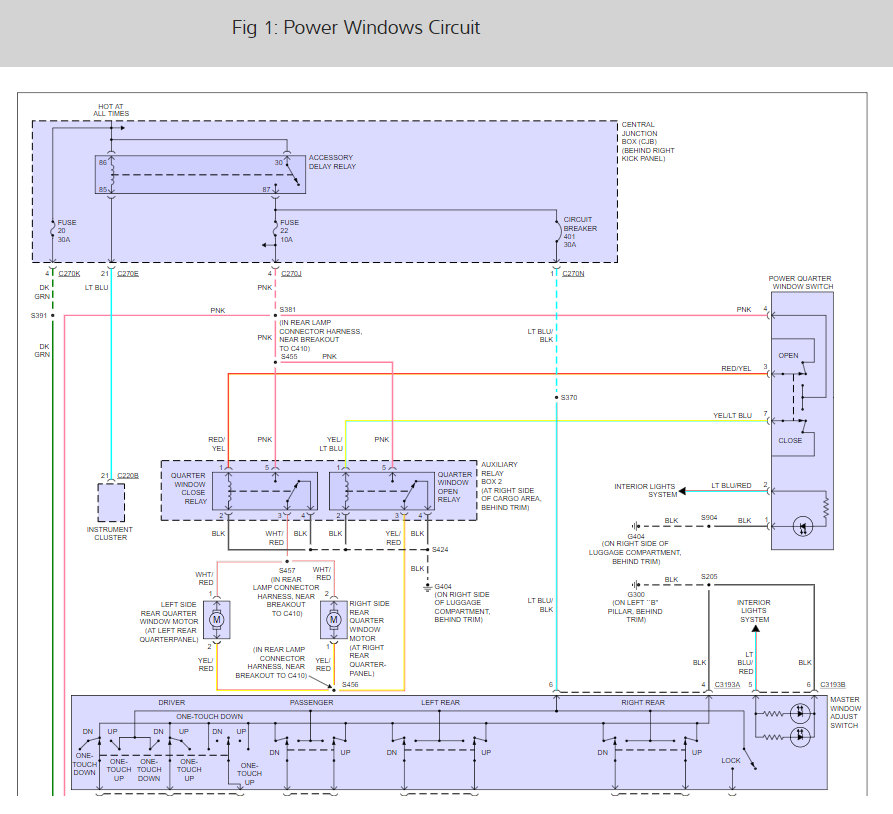Viewport: 893px width, 814px height.
Task: Click the C270K connector label
Action: pyautogui.click(x=70, y=273)
